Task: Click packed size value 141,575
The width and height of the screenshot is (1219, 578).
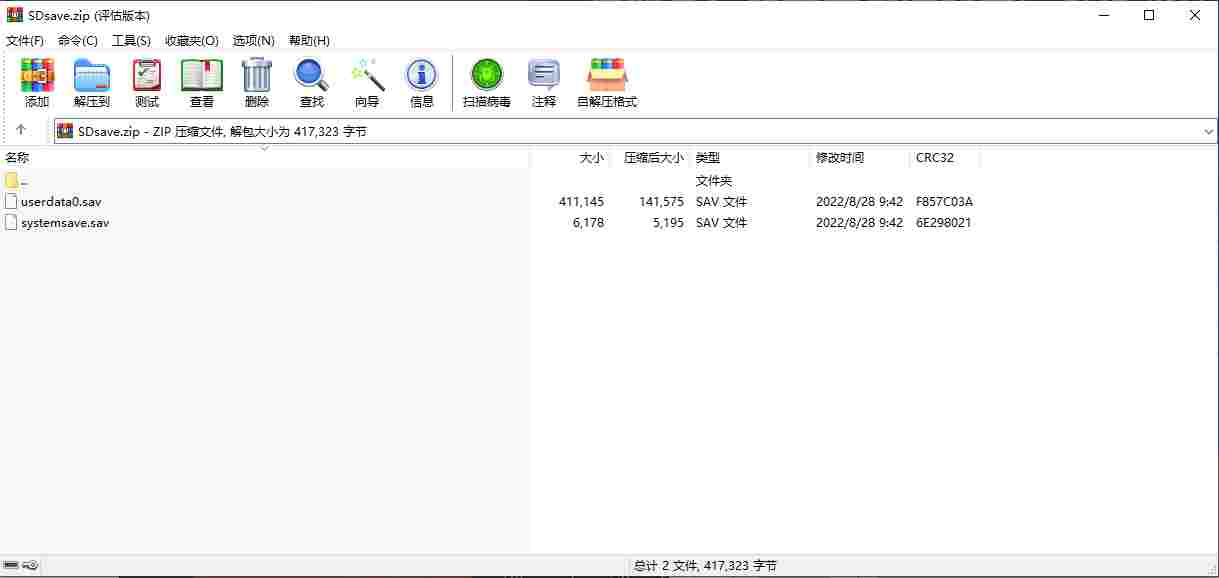Action: pyautogui.click(x=661, y=202)
